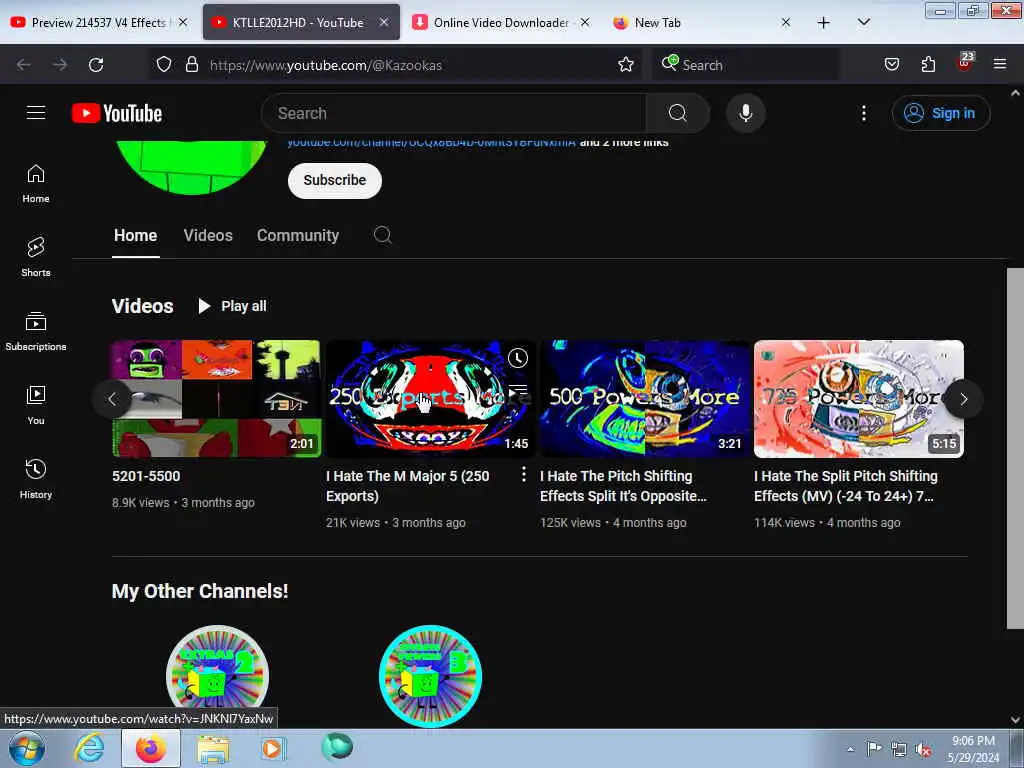Click the 500 Powers More thumbnail
The width and height of the screenshot is (1024, 768).
(644, 398)
